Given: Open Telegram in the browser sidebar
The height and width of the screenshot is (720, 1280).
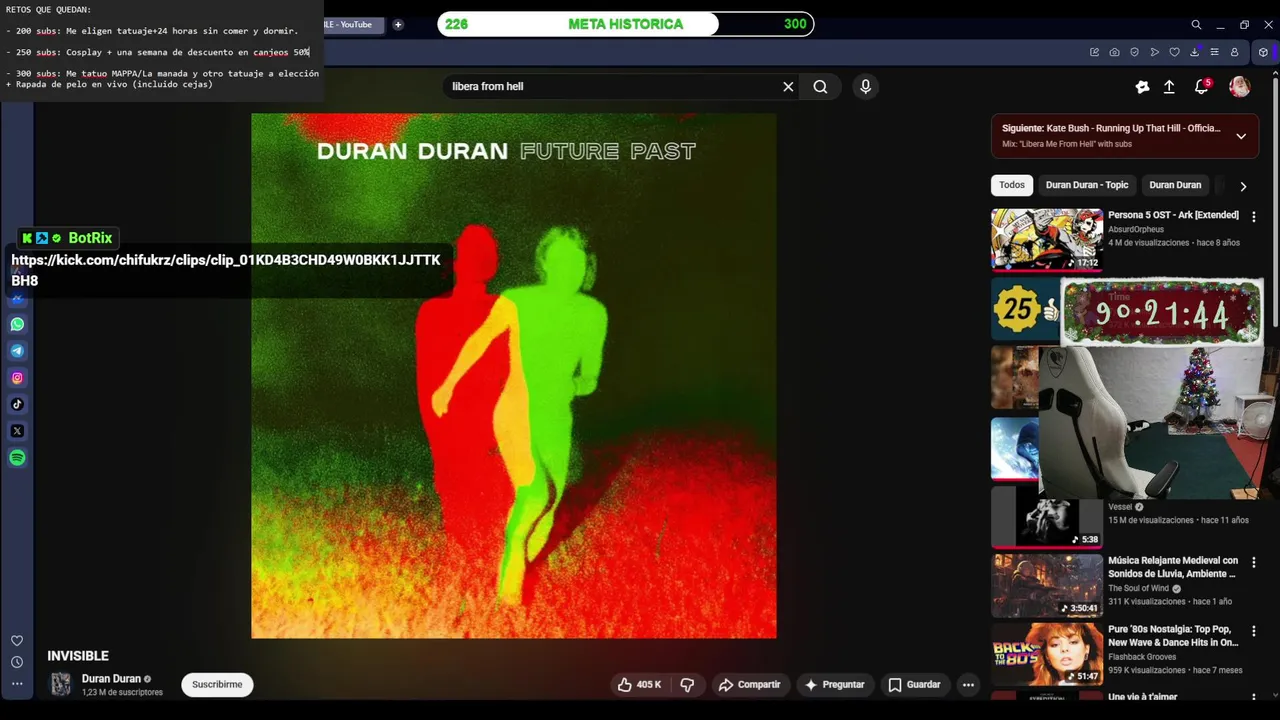Looking at the screenshot, I should (17, 351).
